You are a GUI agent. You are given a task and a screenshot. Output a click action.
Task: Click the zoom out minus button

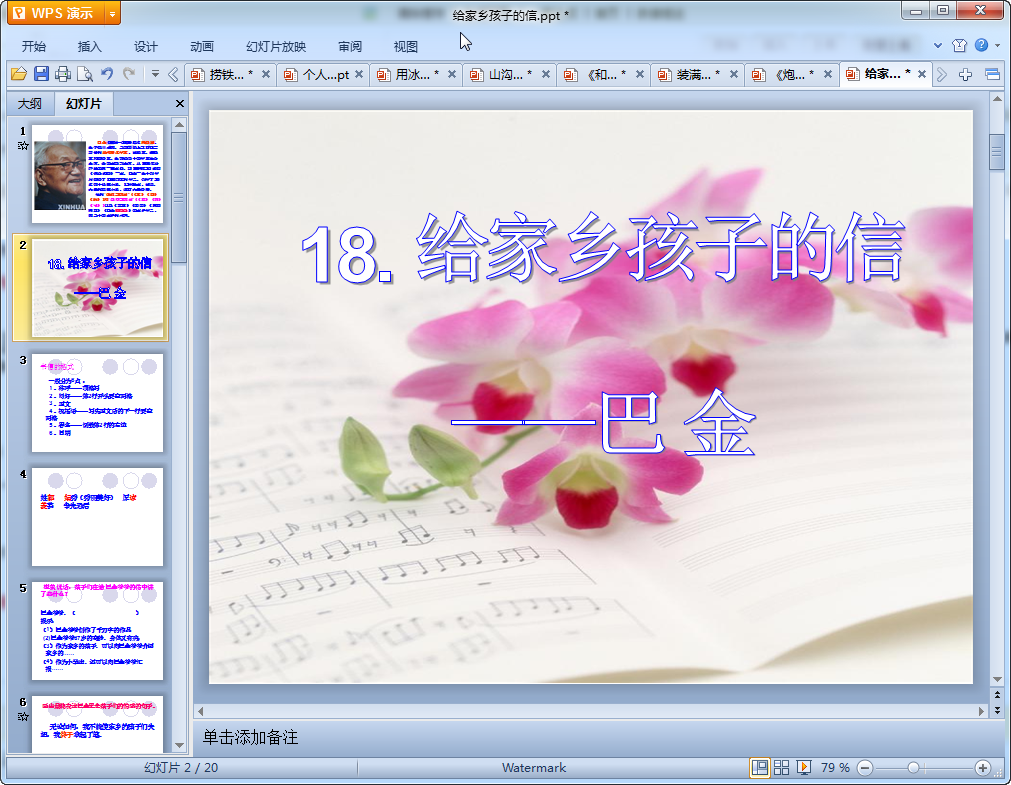pyautogui.click(x=865, y=768)
